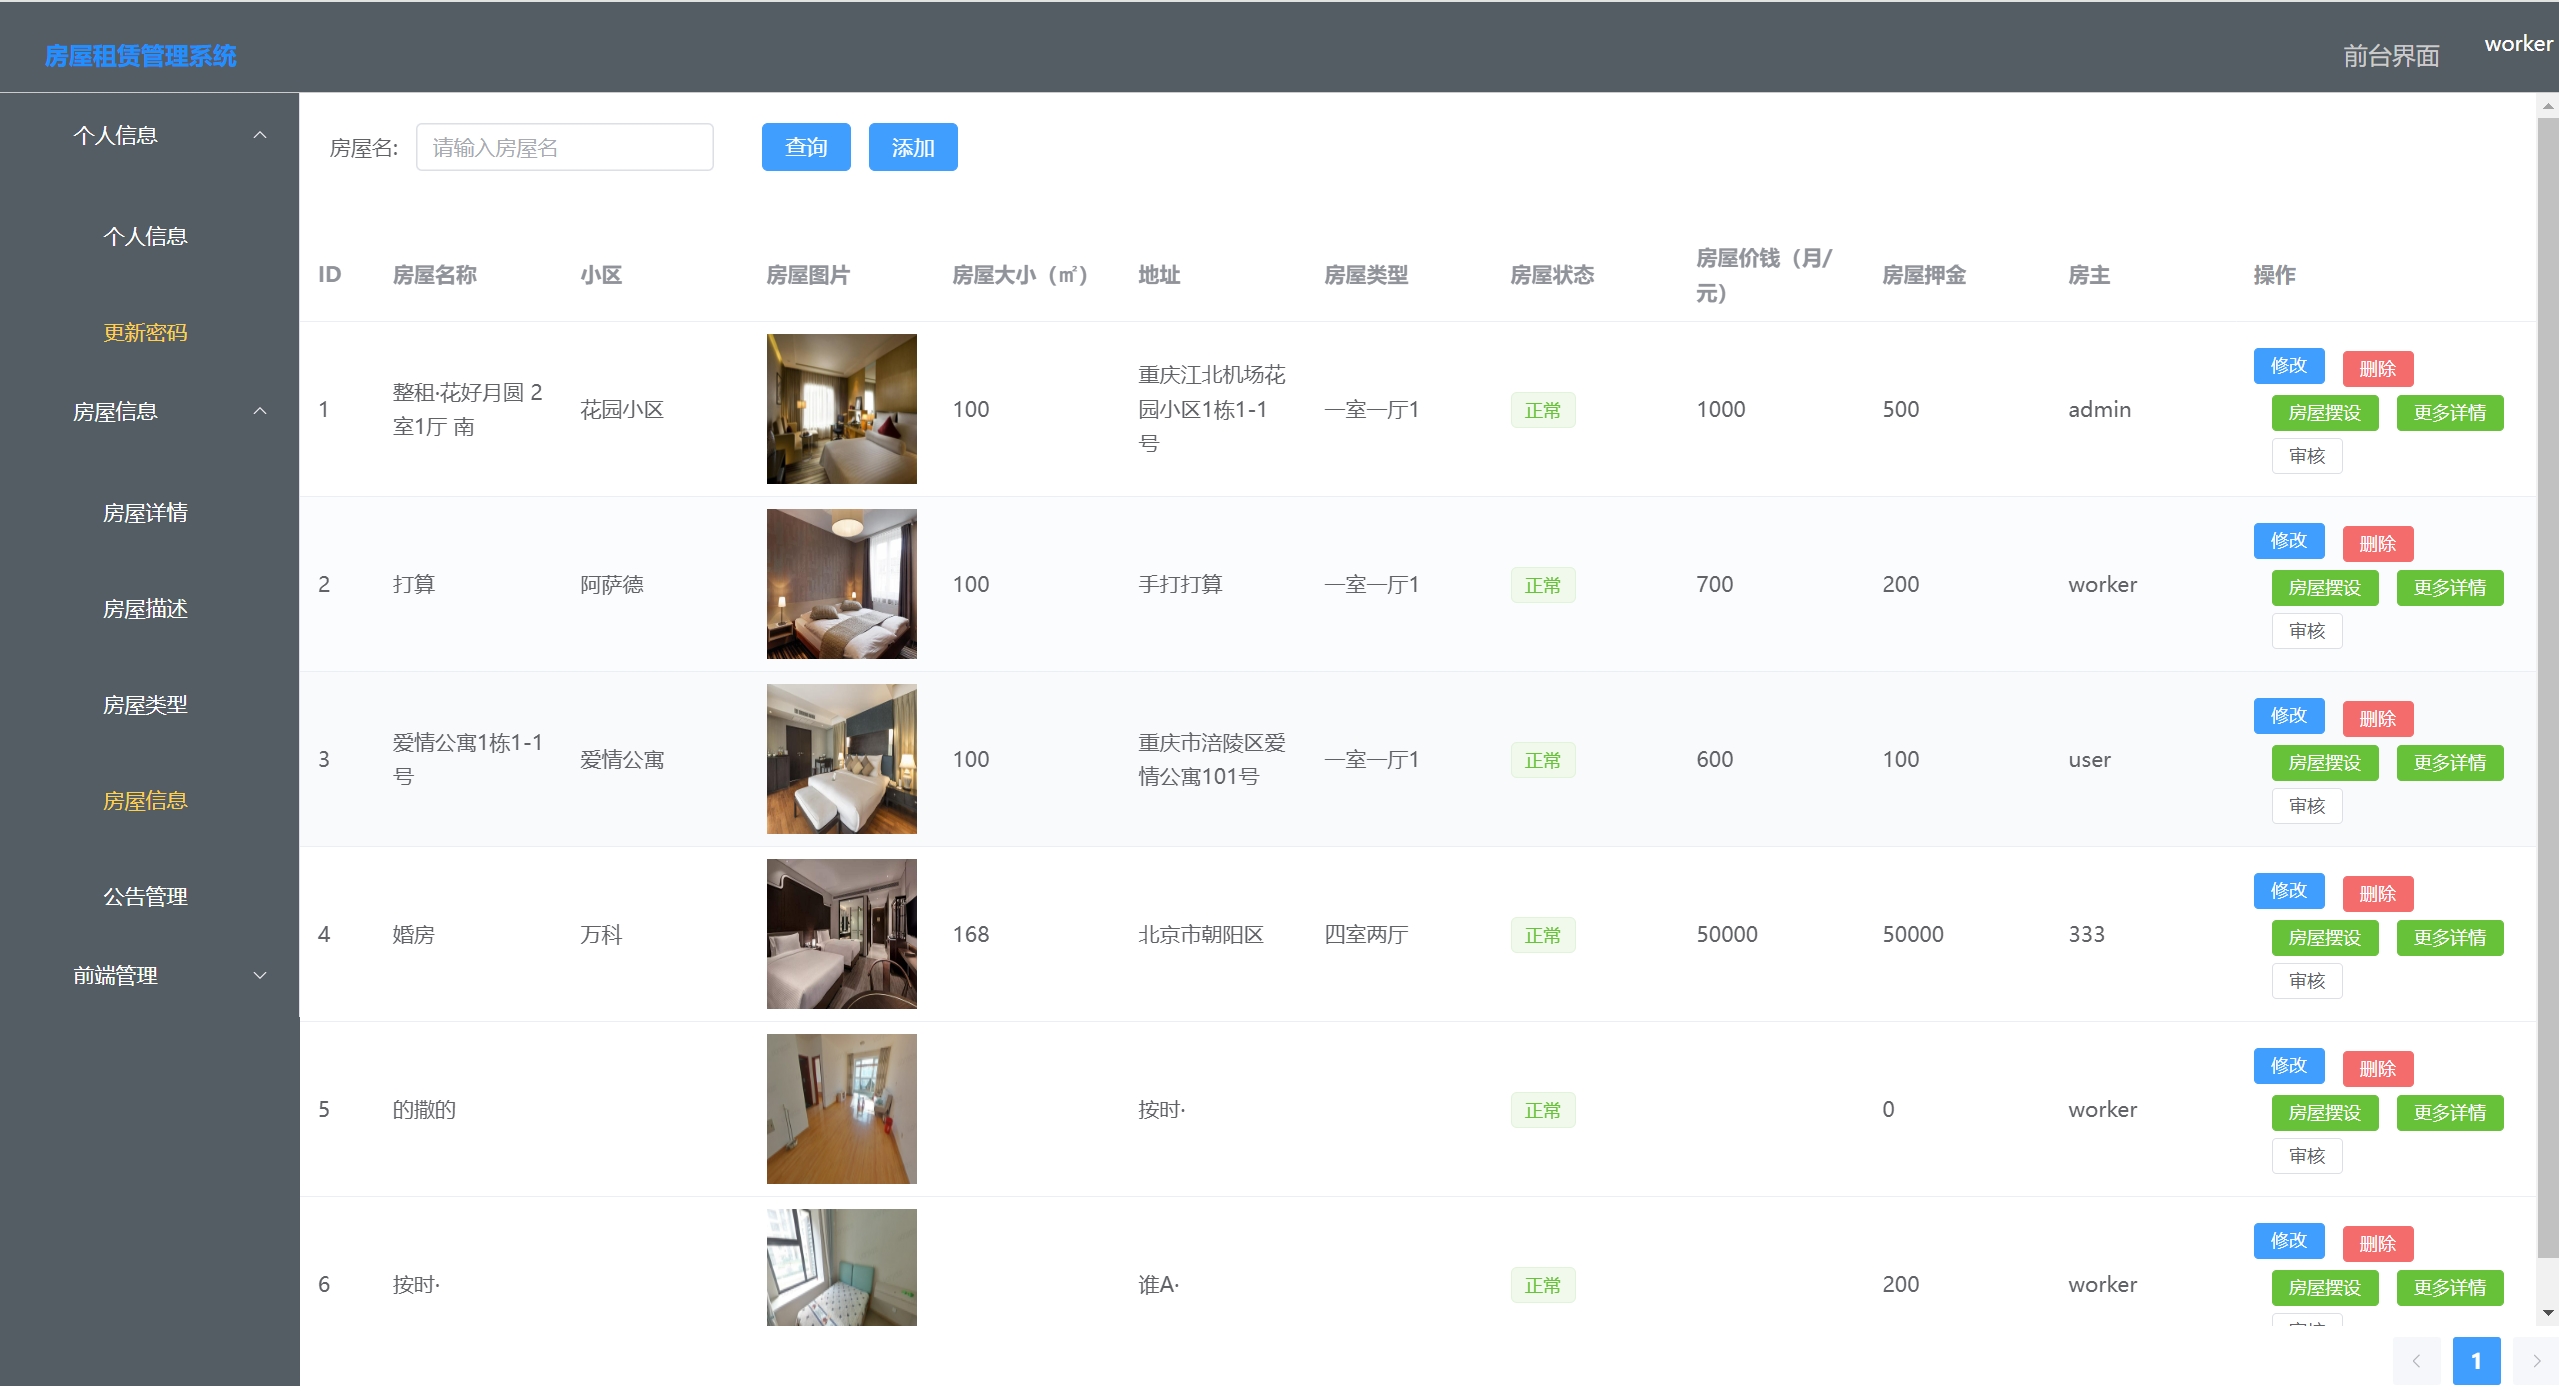The height and width of the screenshot is (1399, 2559).
Task: Collapse the 房屋信息 sidebar group chevron
Action: (260, 411)
